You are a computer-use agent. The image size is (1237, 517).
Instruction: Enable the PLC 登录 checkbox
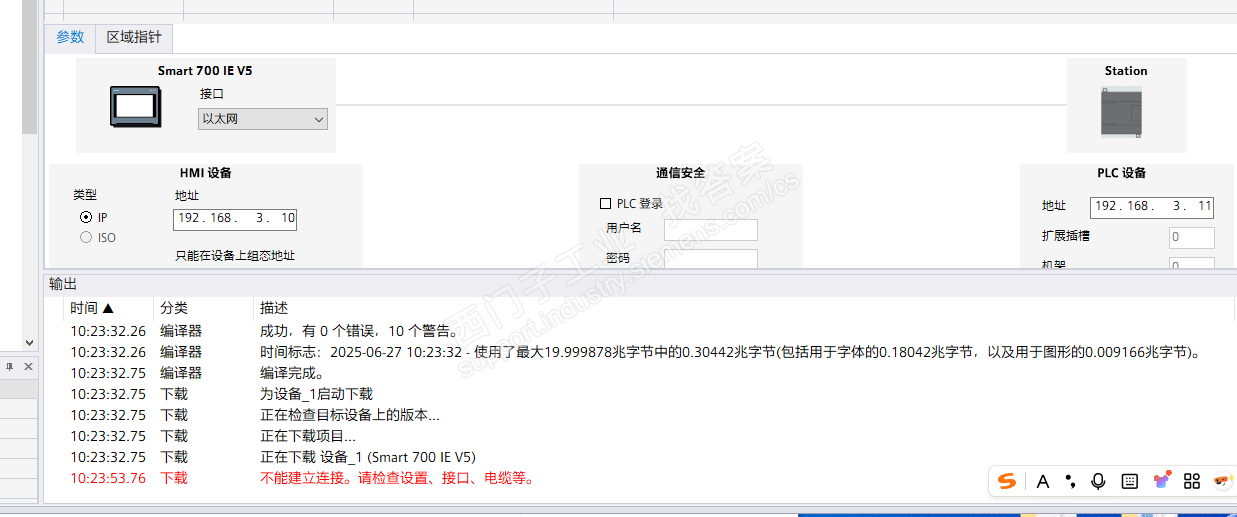[x=605, y=203]
